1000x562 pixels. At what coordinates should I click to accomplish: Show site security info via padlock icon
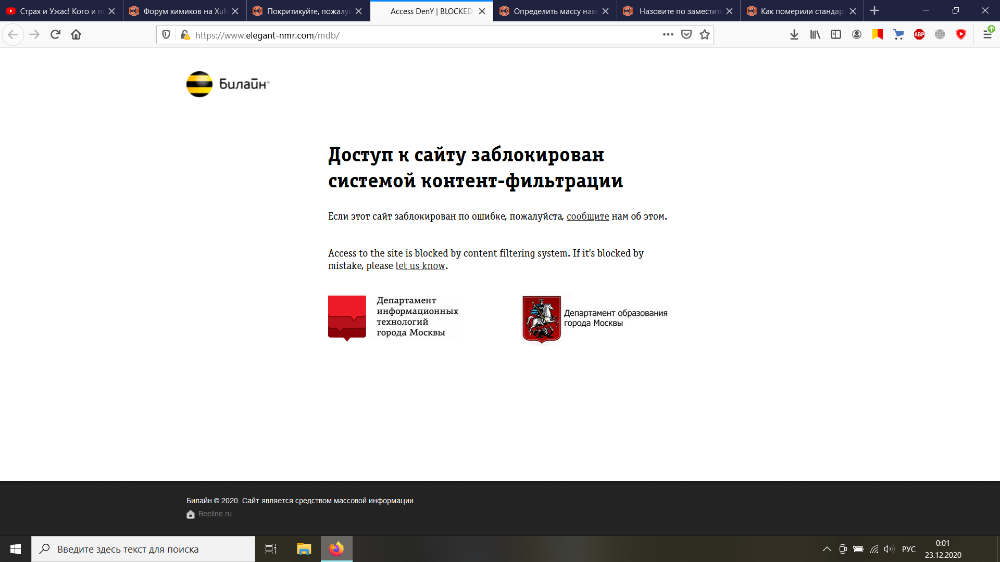(185, 35)
